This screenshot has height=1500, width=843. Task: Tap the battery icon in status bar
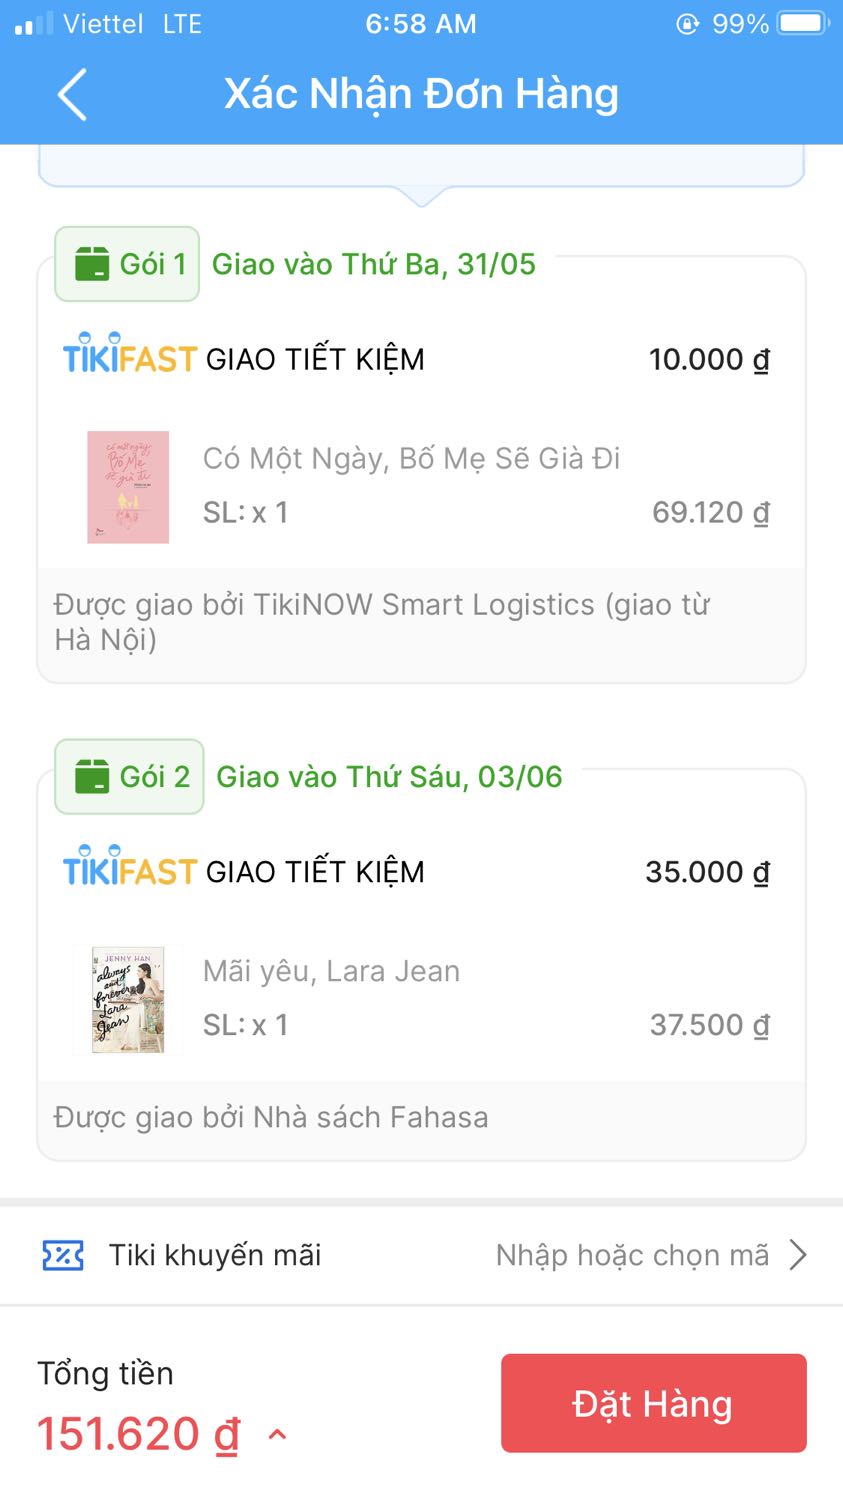tap(804, 23)
